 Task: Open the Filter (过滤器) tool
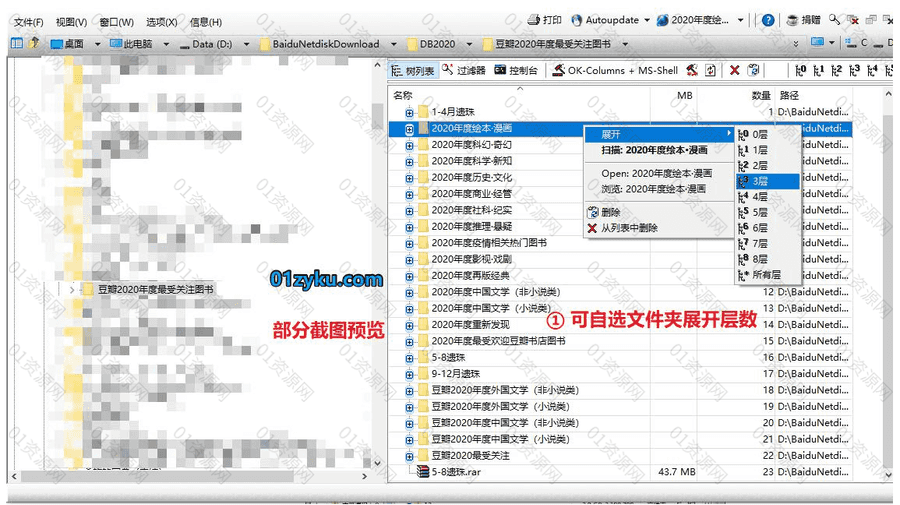pyautogui.click(x=463, y=70)
